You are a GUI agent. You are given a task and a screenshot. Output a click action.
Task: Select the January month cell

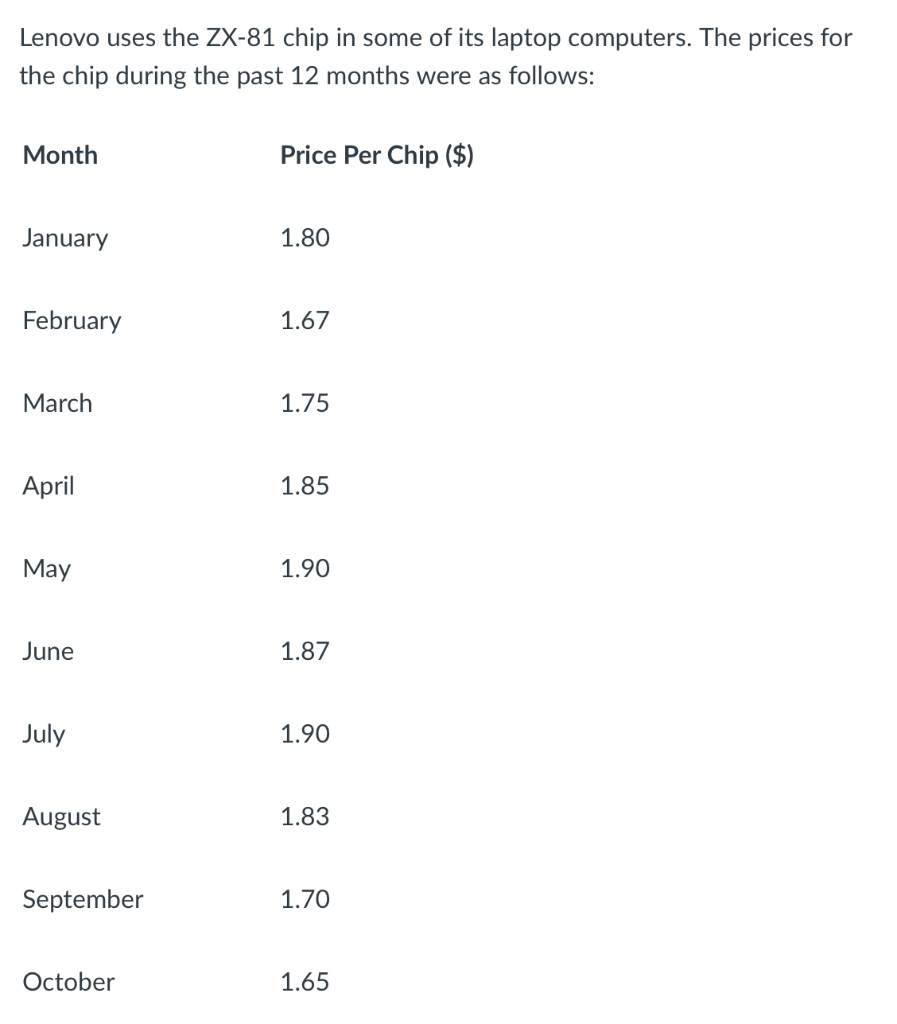(65, 238)
